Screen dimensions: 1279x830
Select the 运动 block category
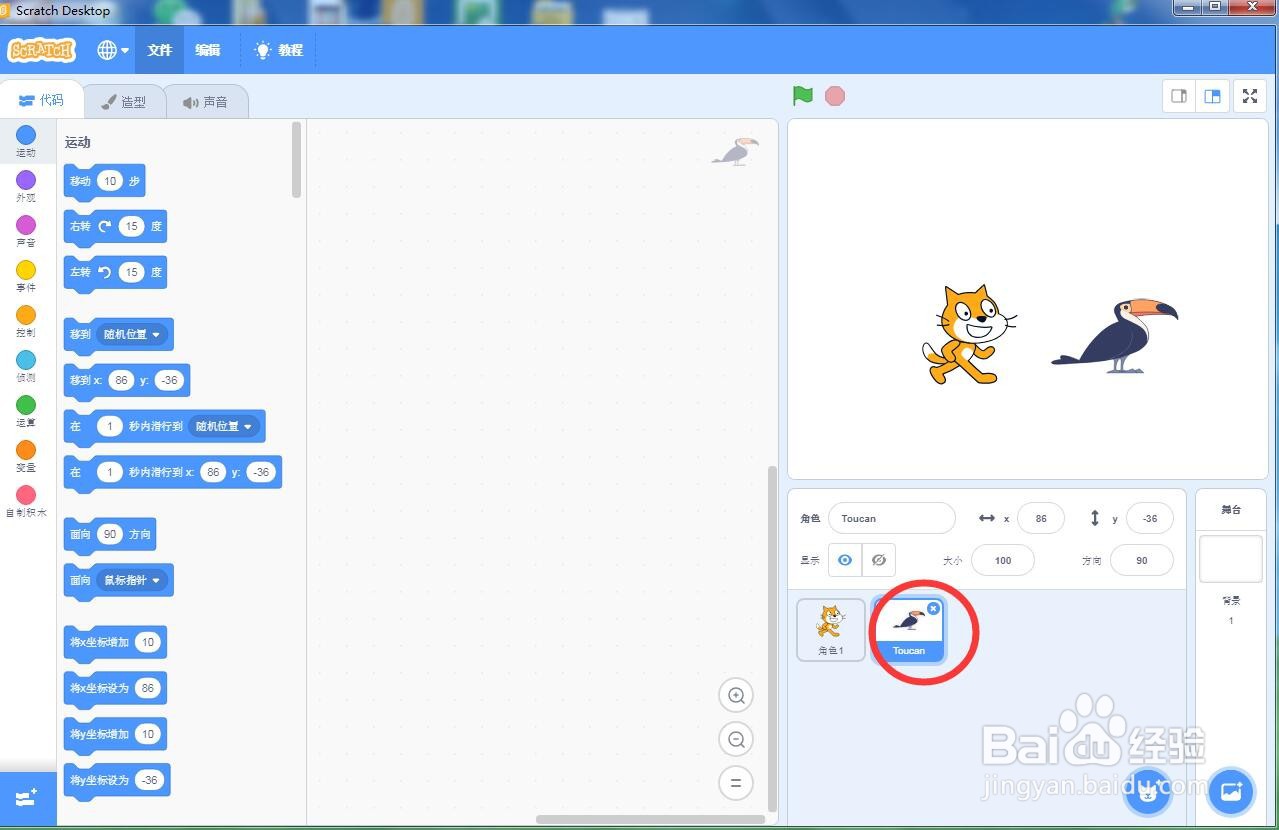click(26, 141)
